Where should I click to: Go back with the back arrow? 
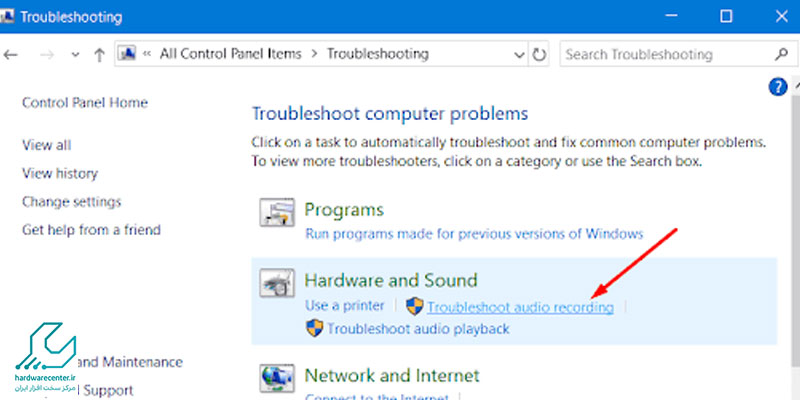(x=10, y=55)
